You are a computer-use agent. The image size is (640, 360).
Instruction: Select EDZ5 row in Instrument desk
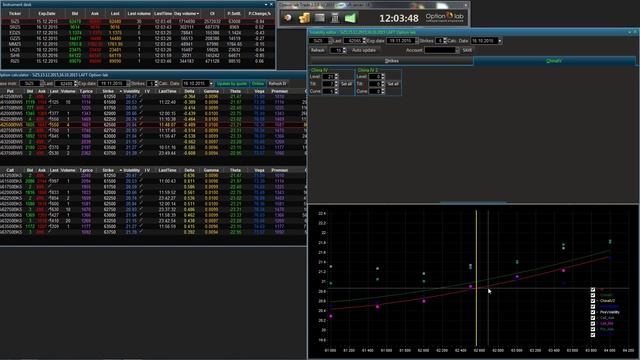pos(138,33)
